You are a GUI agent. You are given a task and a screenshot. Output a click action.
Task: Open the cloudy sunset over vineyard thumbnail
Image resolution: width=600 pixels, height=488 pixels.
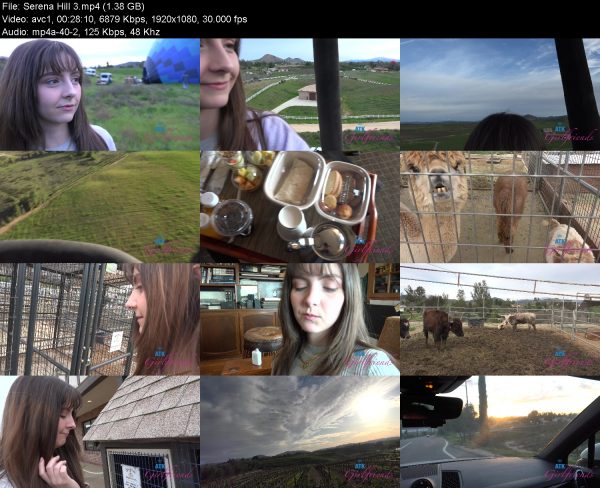click(300, 432)
